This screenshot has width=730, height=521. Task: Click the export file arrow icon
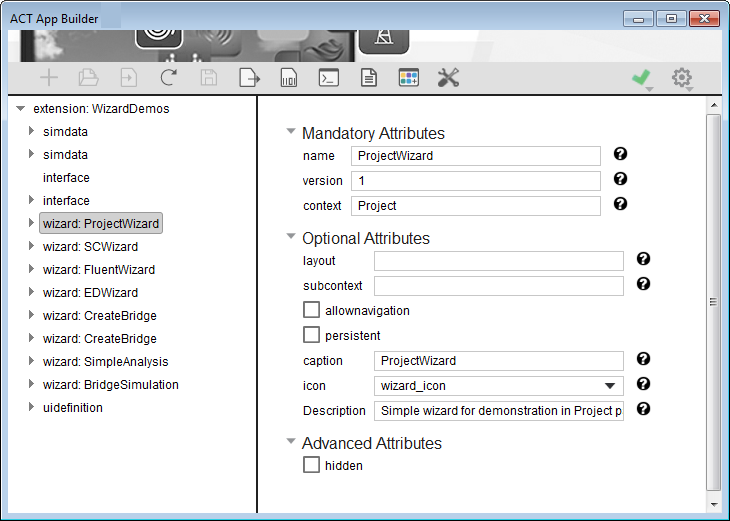(248, 78)
